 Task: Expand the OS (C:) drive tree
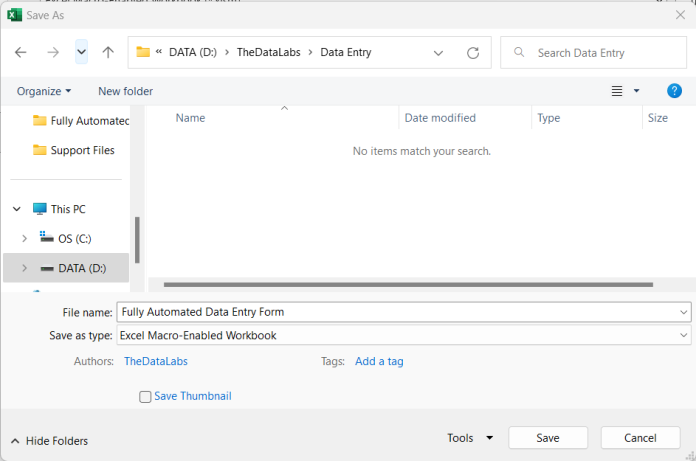point(24,239)
